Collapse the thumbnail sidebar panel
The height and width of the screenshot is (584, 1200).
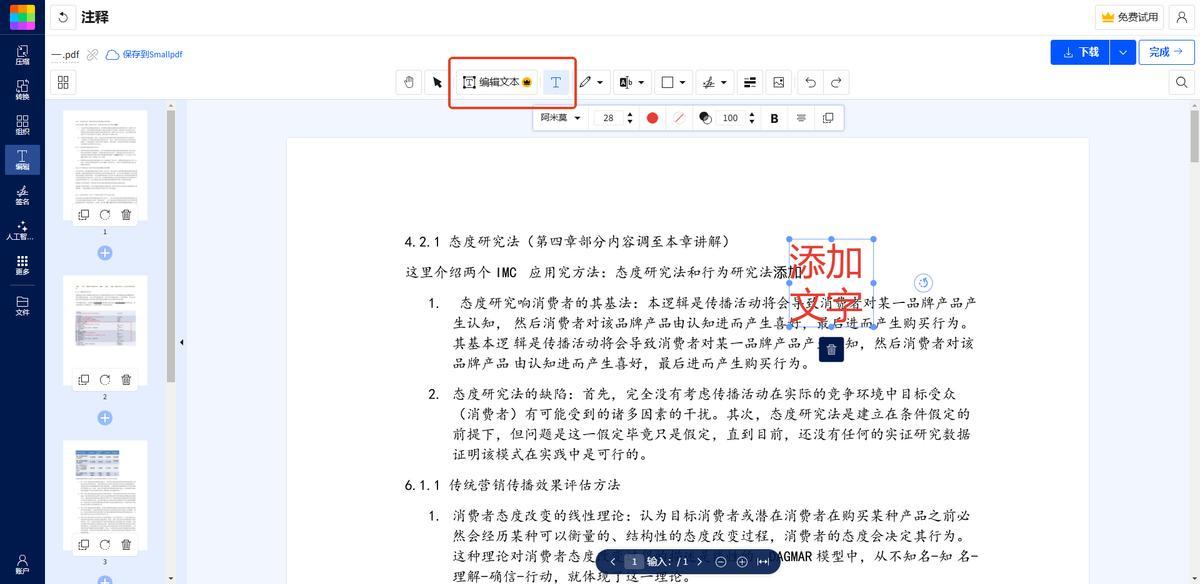click(x=181, y=342)
